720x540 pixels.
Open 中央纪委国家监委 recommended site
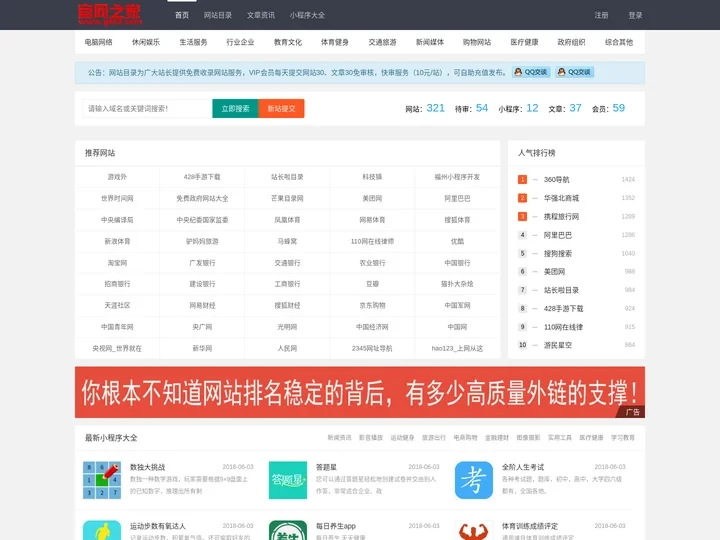coord(202,220)
